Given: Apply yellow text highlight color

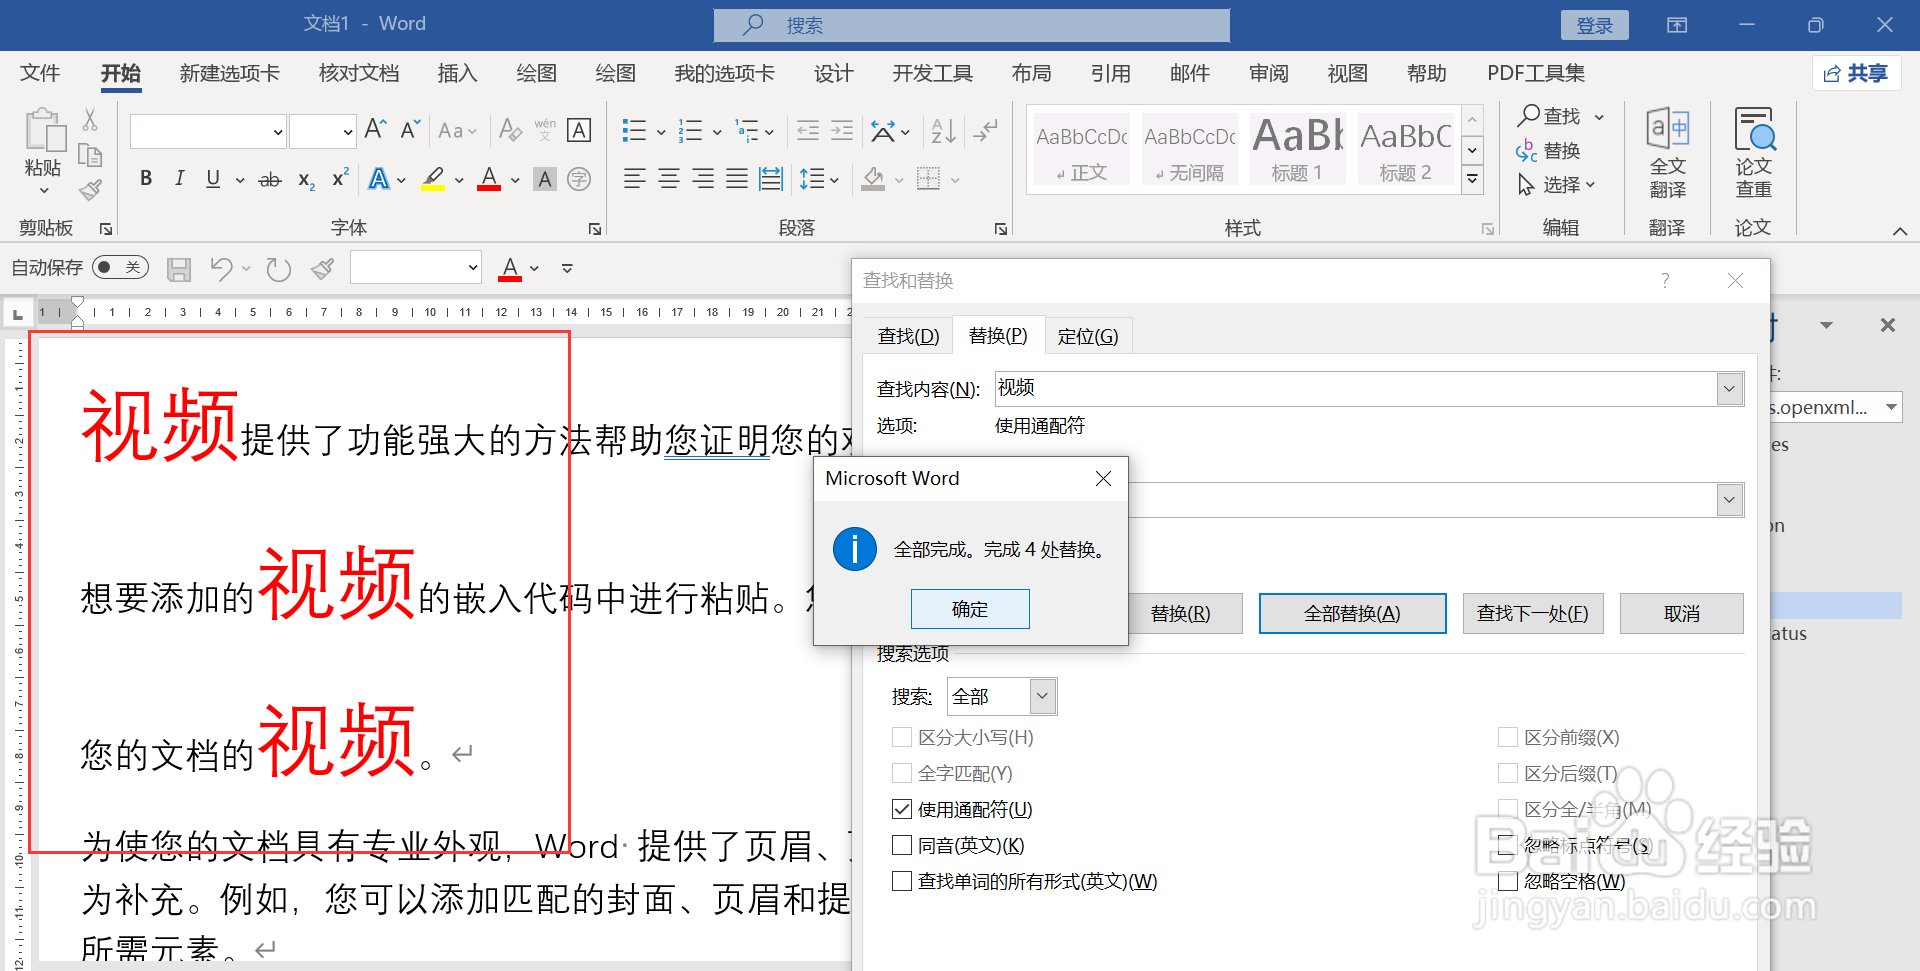Looking at the screenshot, I should pyautogui.click(x=433, y=179).
